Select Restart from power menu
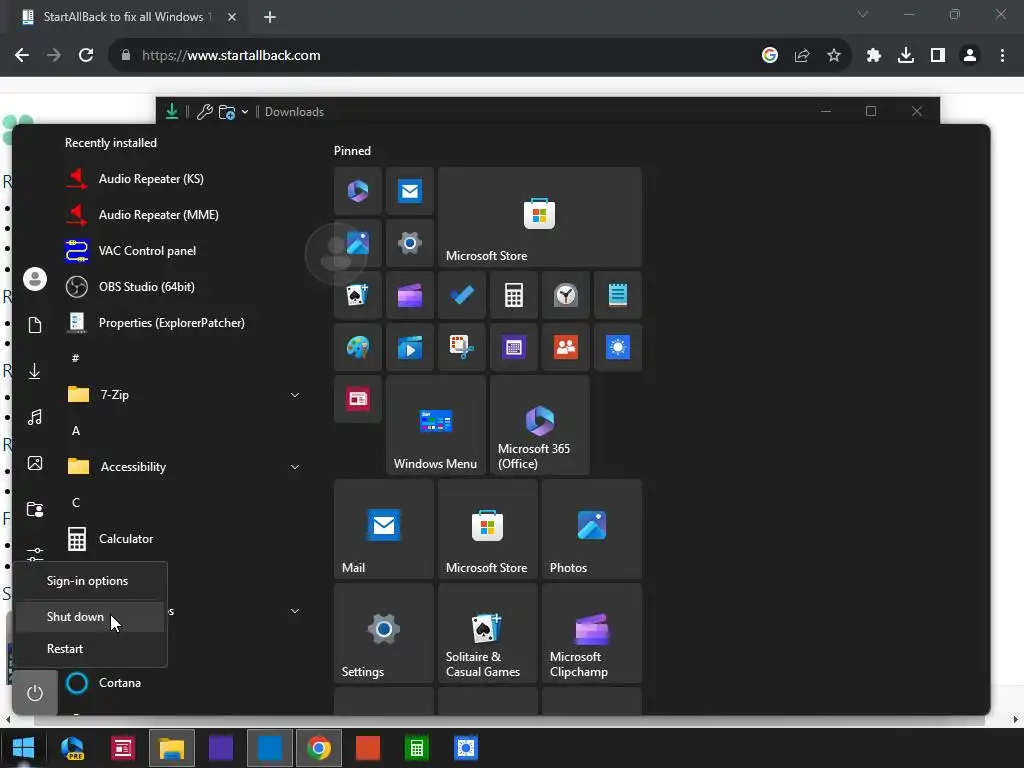Viewport: 1024px width, 768px height. pyautogui.click(x=90, y=648)
